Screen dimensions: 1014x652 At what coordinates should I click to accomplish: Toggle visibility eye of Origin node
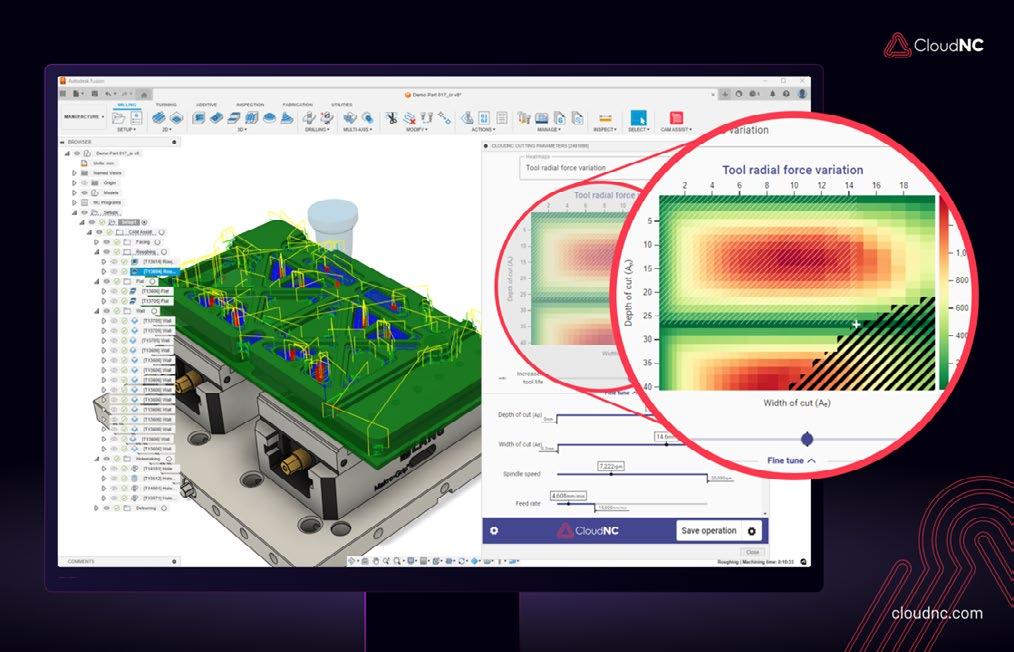pos(85,183)
